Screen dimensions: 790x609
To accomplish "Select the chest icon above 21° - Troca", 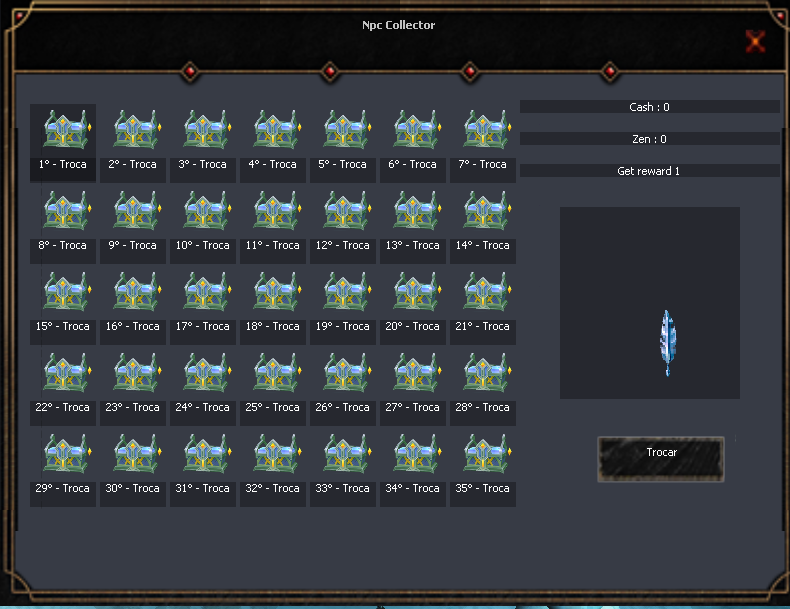I will [487, 292].
